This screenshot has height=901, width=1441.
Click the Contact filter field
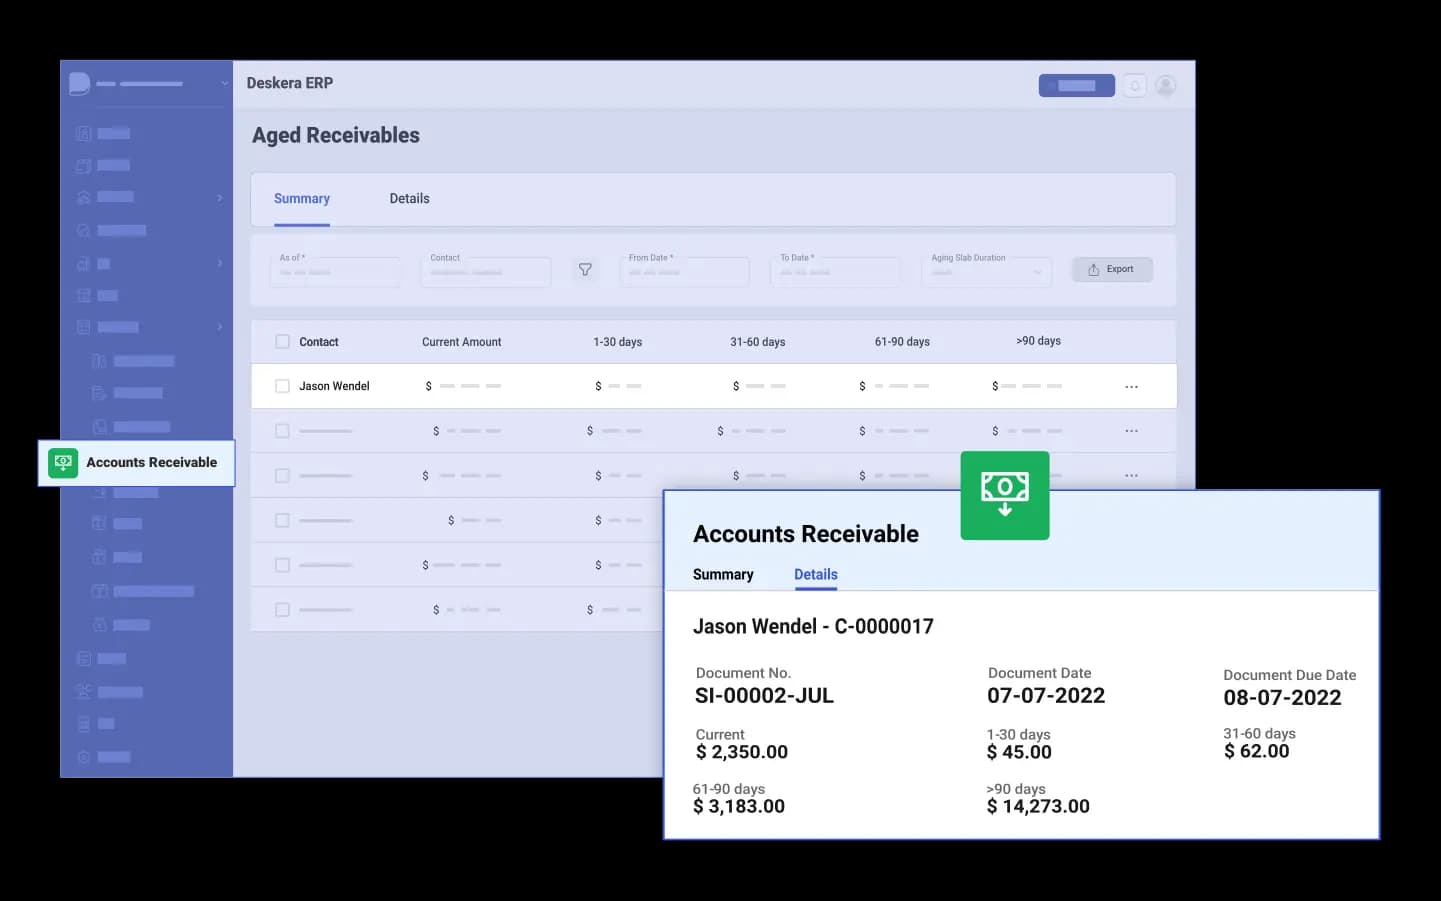[x=486, y=270]
